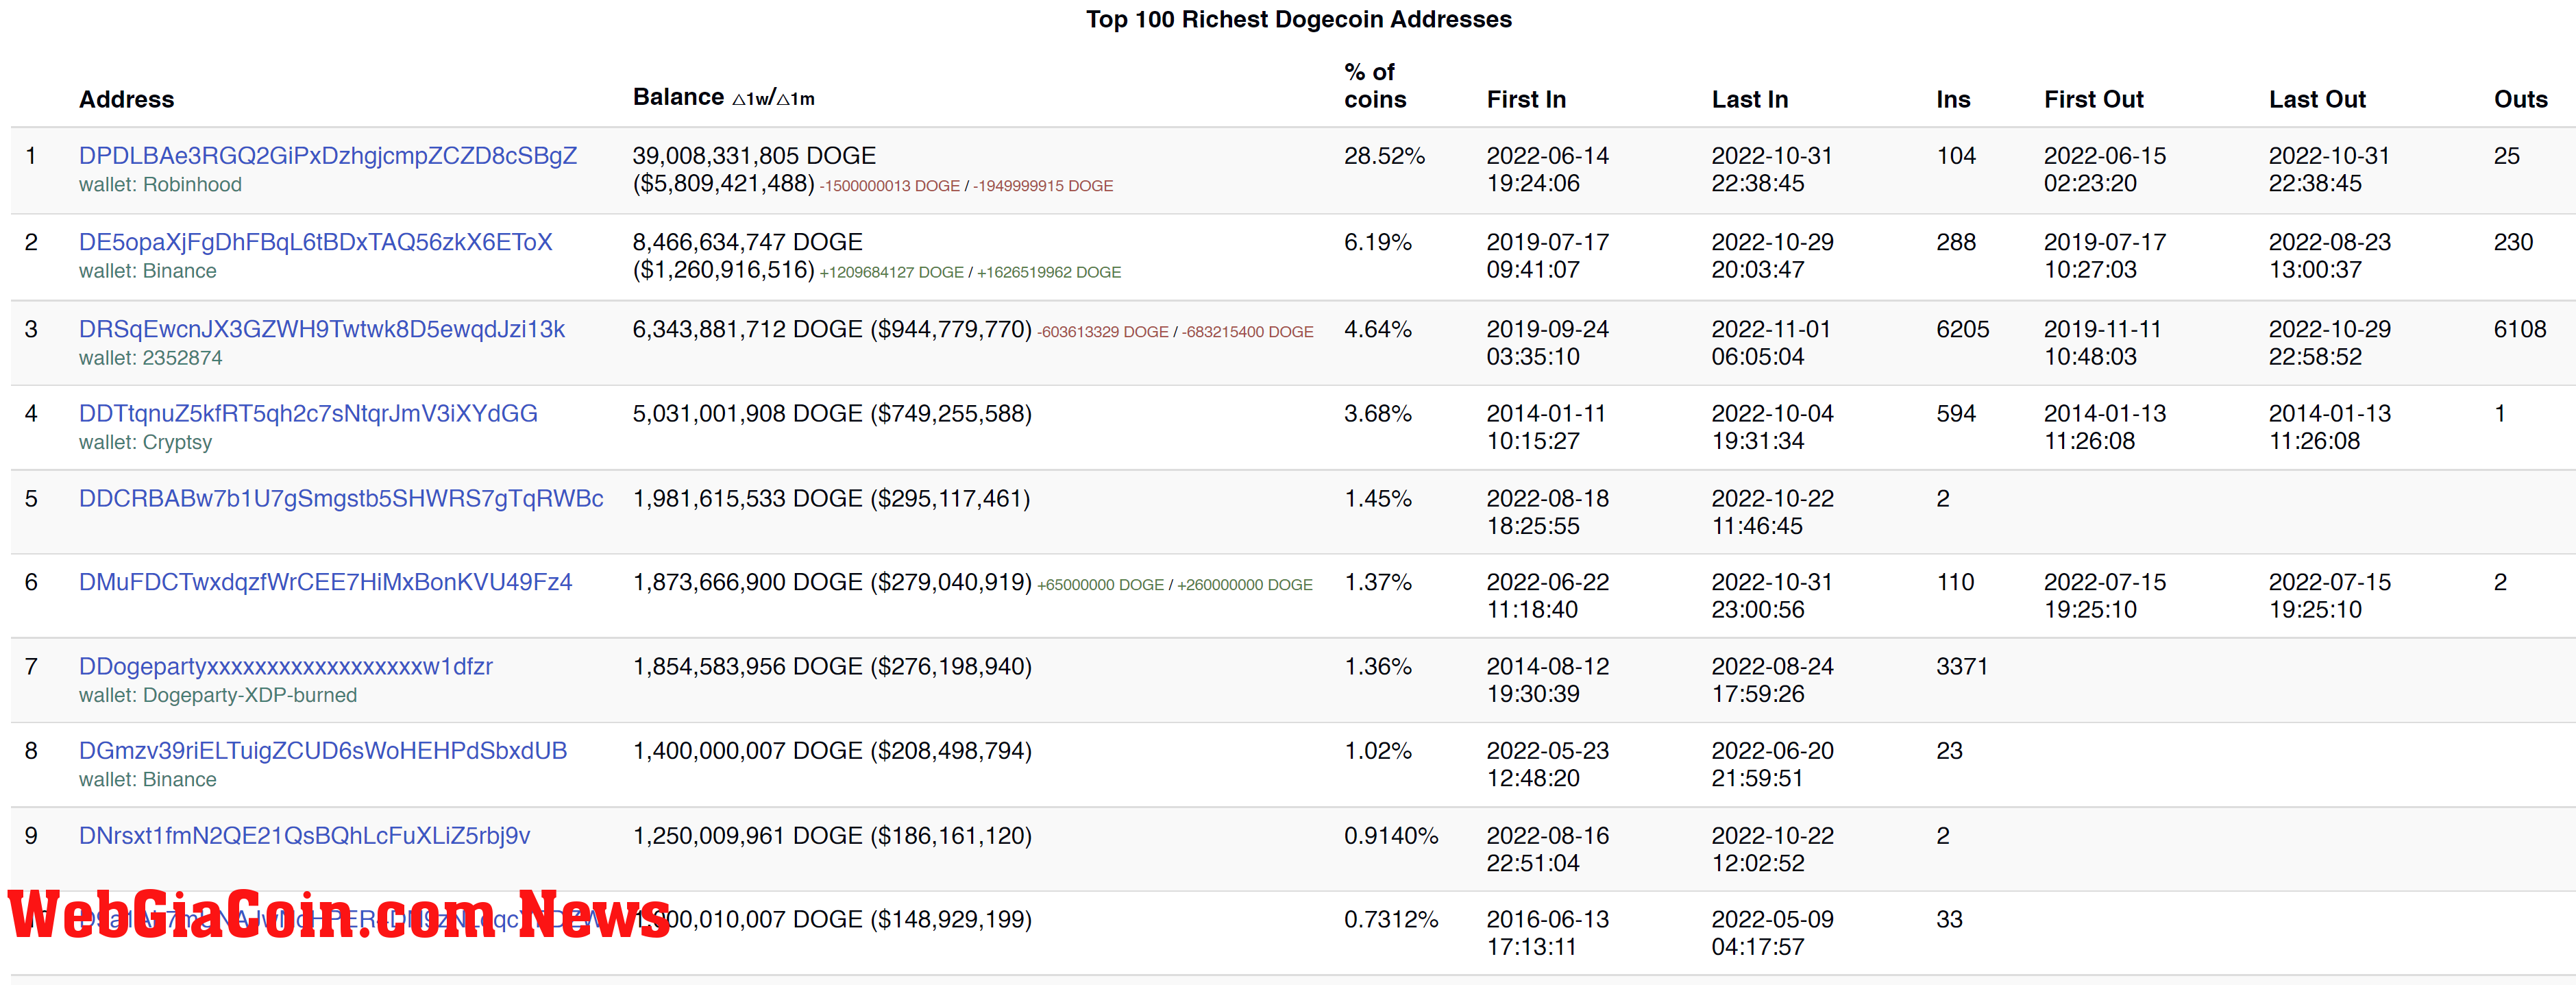
Task: Click the Outs column header
Action: tap(2521, 99)
